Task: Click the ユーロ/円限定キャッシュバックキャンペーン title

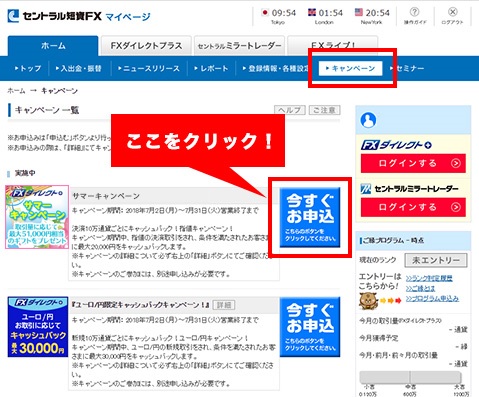Action: [141, 305]
